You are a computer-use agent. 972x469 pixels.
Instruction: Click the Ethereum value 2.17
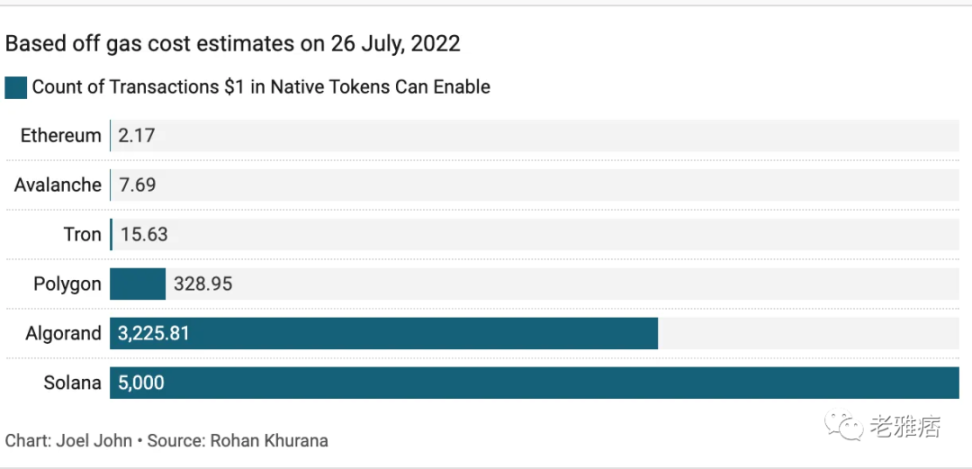coord(136,135)
